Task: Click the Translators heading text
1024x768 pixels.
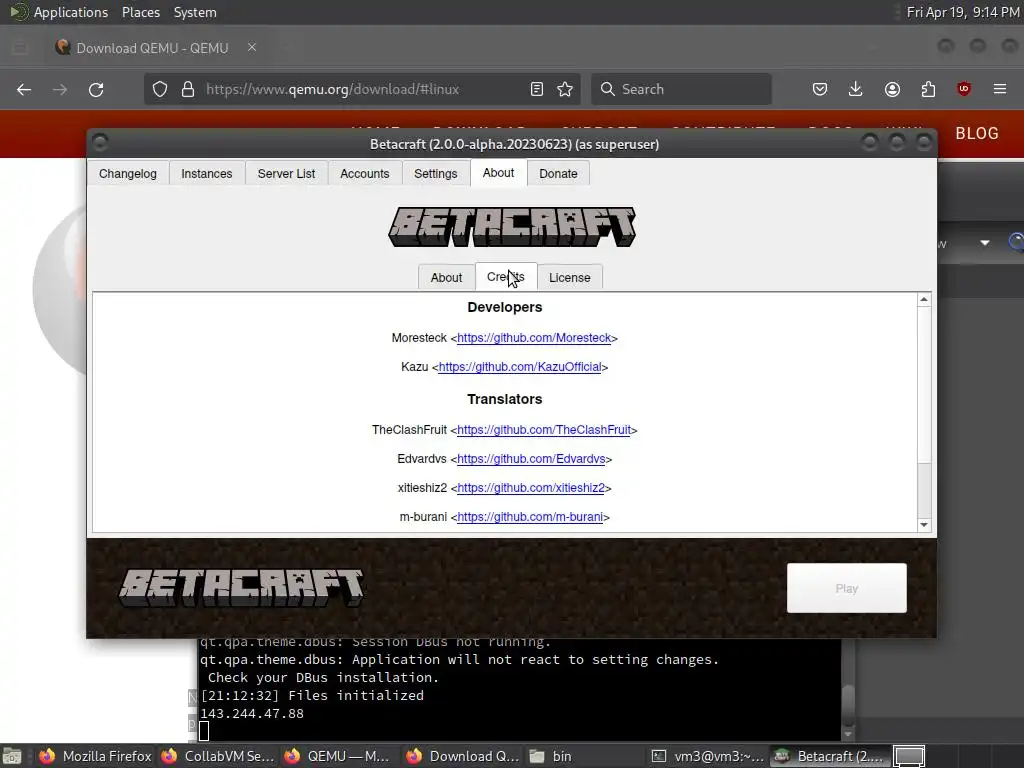Action: (x=505, y=399)
